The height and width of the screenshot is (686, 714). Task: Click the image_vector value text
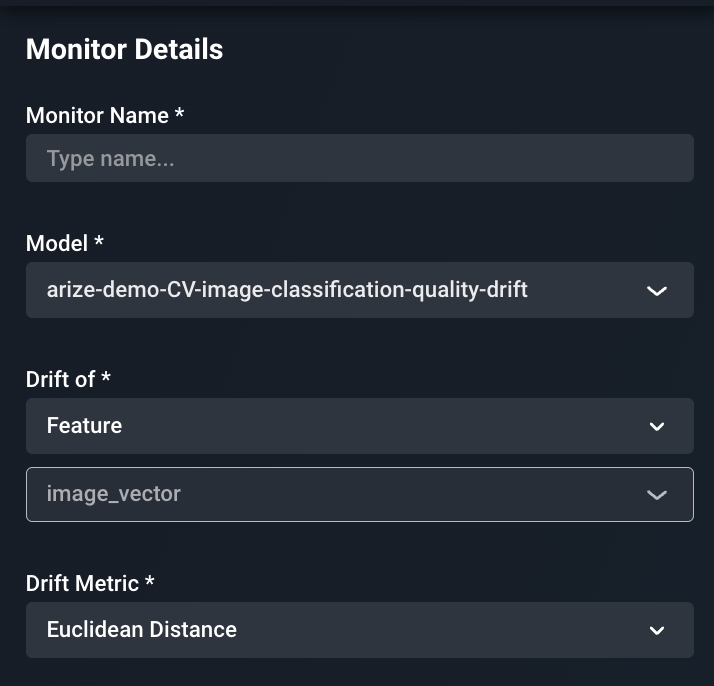(x=113, y=494)
